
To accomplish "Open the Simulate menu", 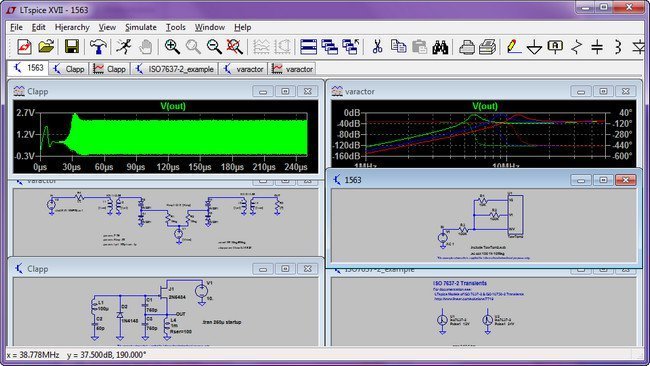I will [x=141, y=27].
